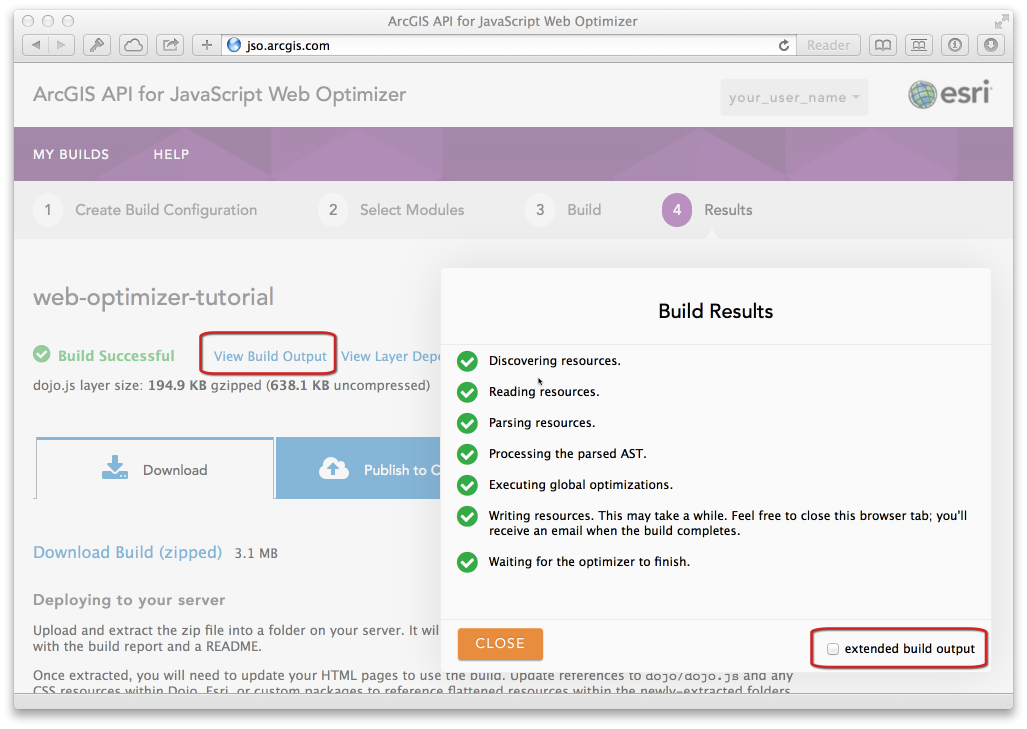Click the Download Build (zipped) link
The height and width of the screenshot is (729, 1027).
(x=128, y=553)
